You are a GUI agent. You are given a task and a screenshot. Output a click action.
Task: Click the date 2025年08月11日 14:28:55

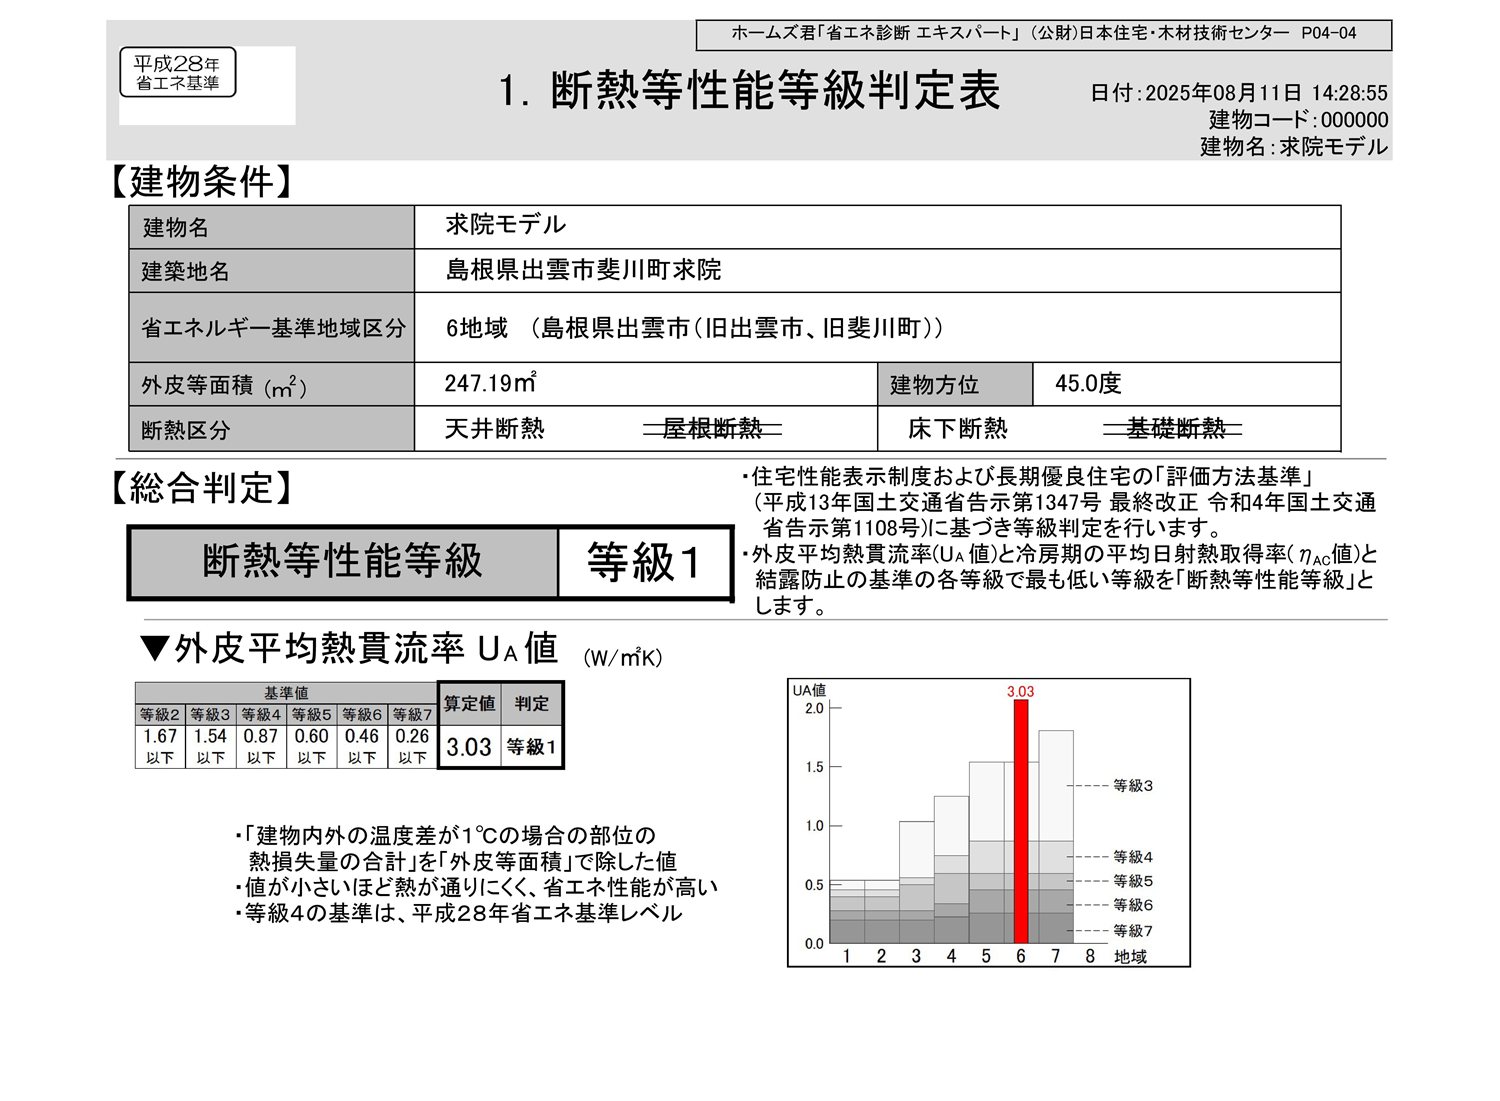click(x=1266, y=93)
